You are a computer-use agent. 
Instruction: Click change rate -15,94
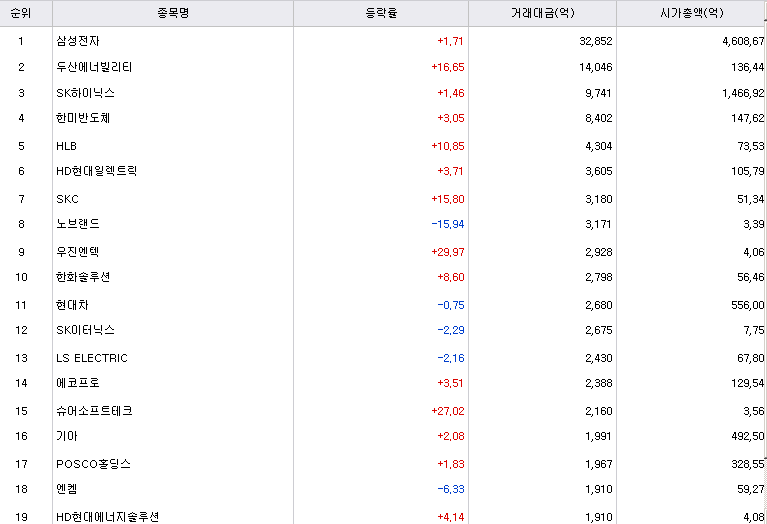point(448,224)
